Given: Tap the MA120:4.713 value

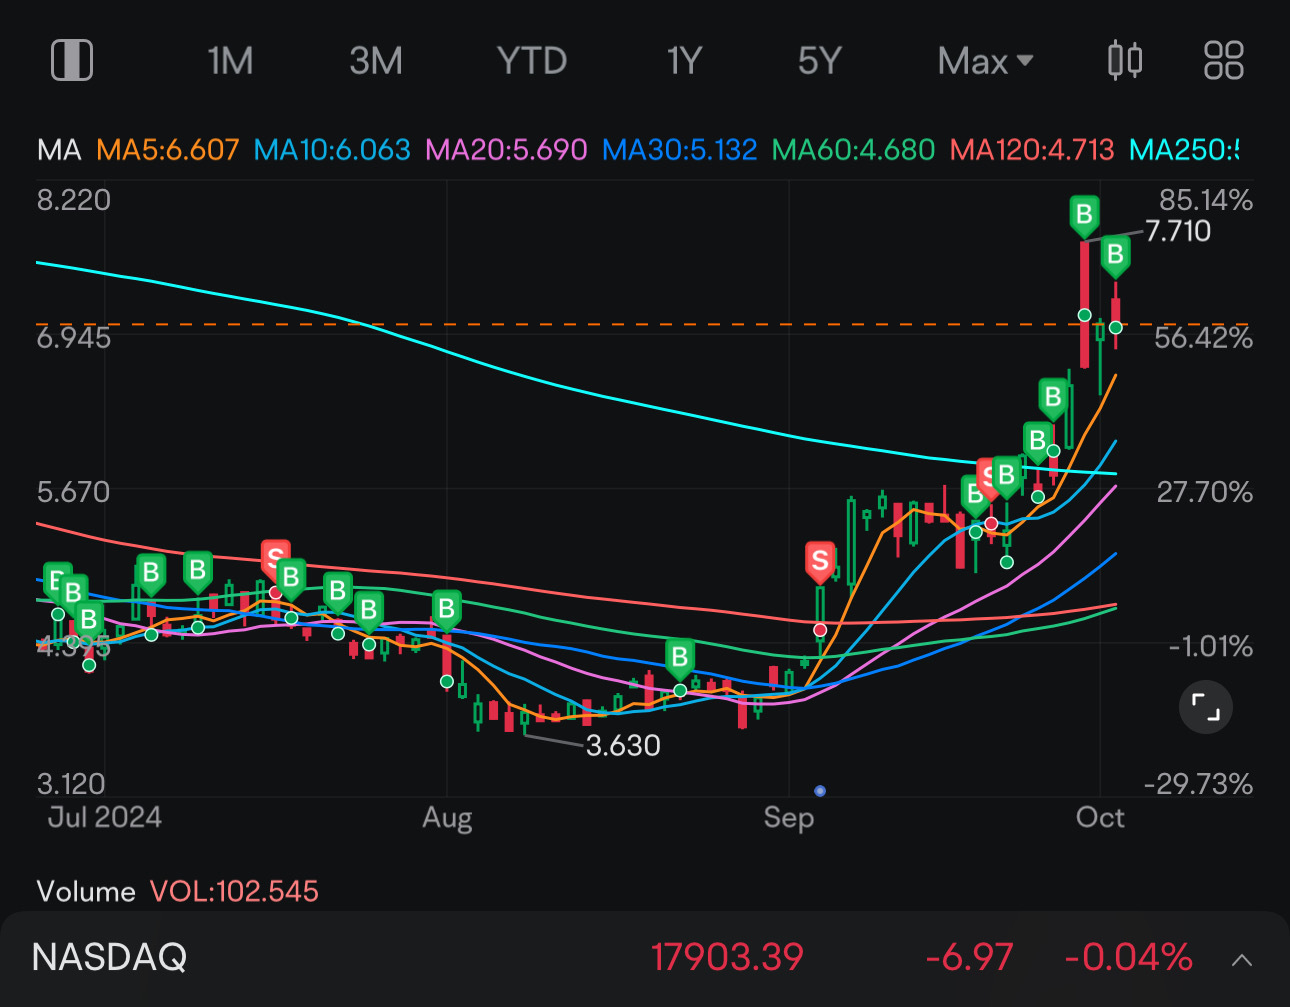Looking at the screenshot, I should point(1032,150).
